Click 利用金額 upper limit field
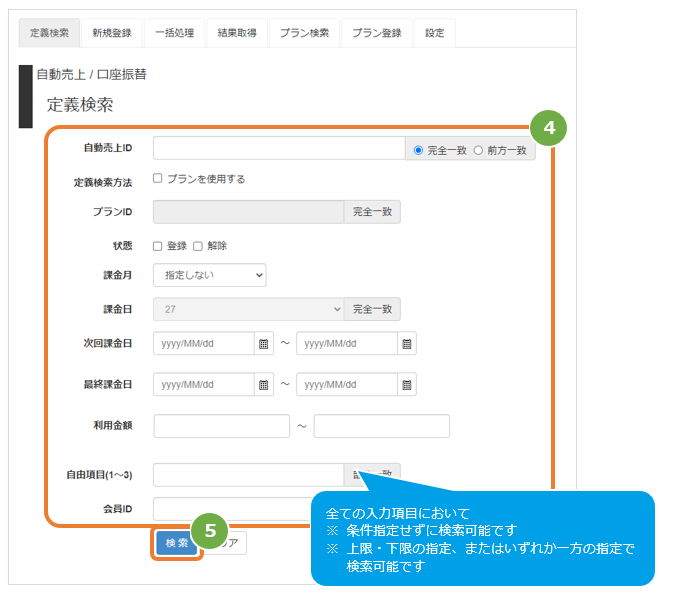This screenshot has height=600, width=679. click(382, 426)
